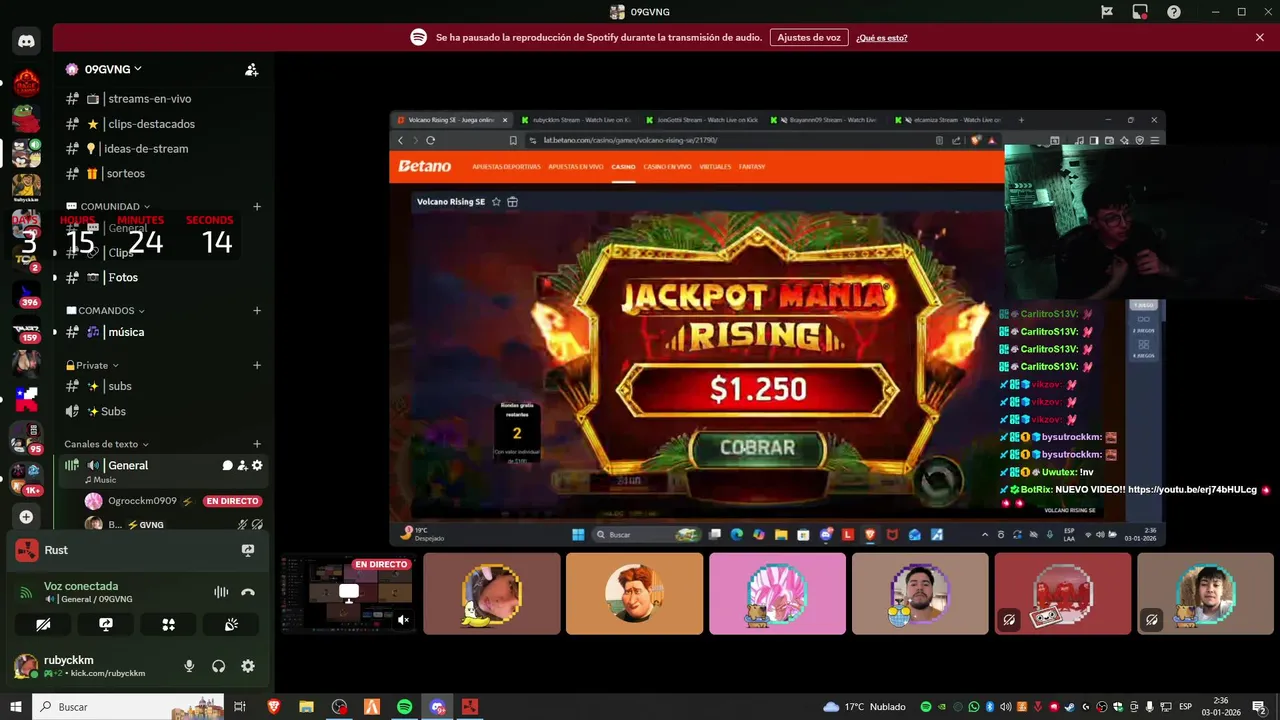The height and width of the screenshot is (720, 1280).
Task: Stream Rust with the screen share icon
Action: pyautogui.click(x=248, y=550)
